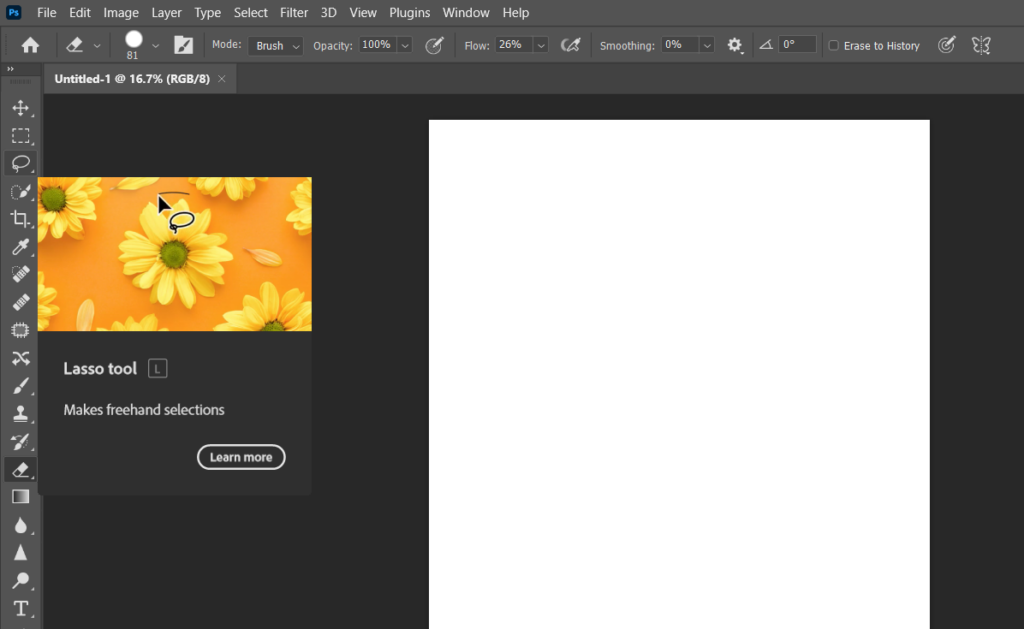
Task: Select the Lasso tool in the toolbar
Action: tap(20, 163)
